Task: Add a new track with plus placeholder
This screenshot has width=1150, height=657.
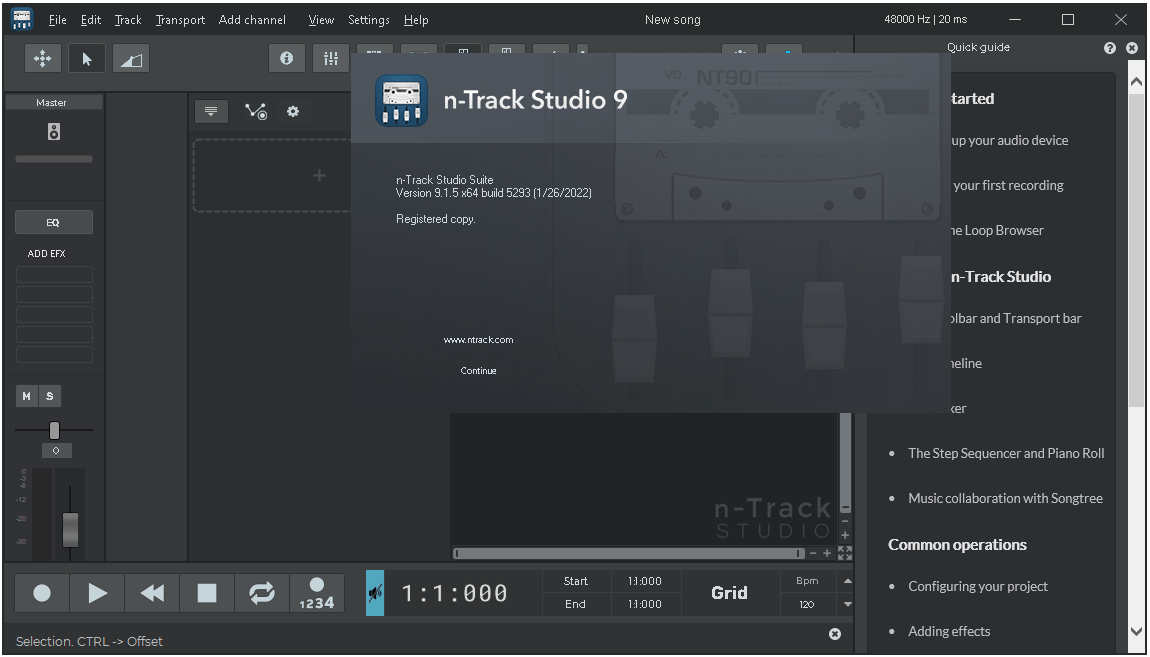Action: (x=319, y=175)
